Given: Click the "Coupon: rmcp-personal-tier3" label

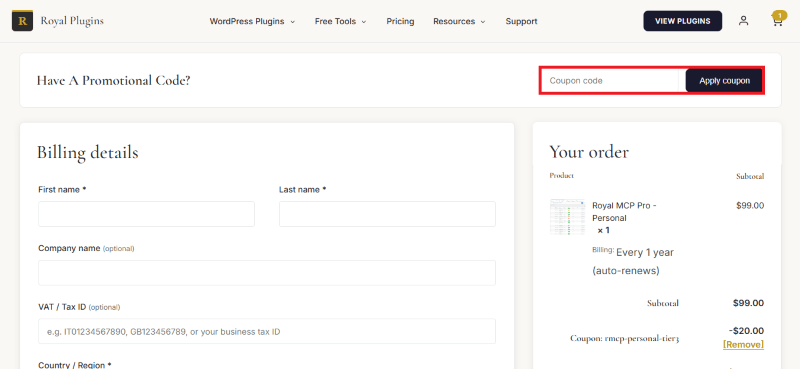Looking at the screenshot, I should tap(624, 338).
